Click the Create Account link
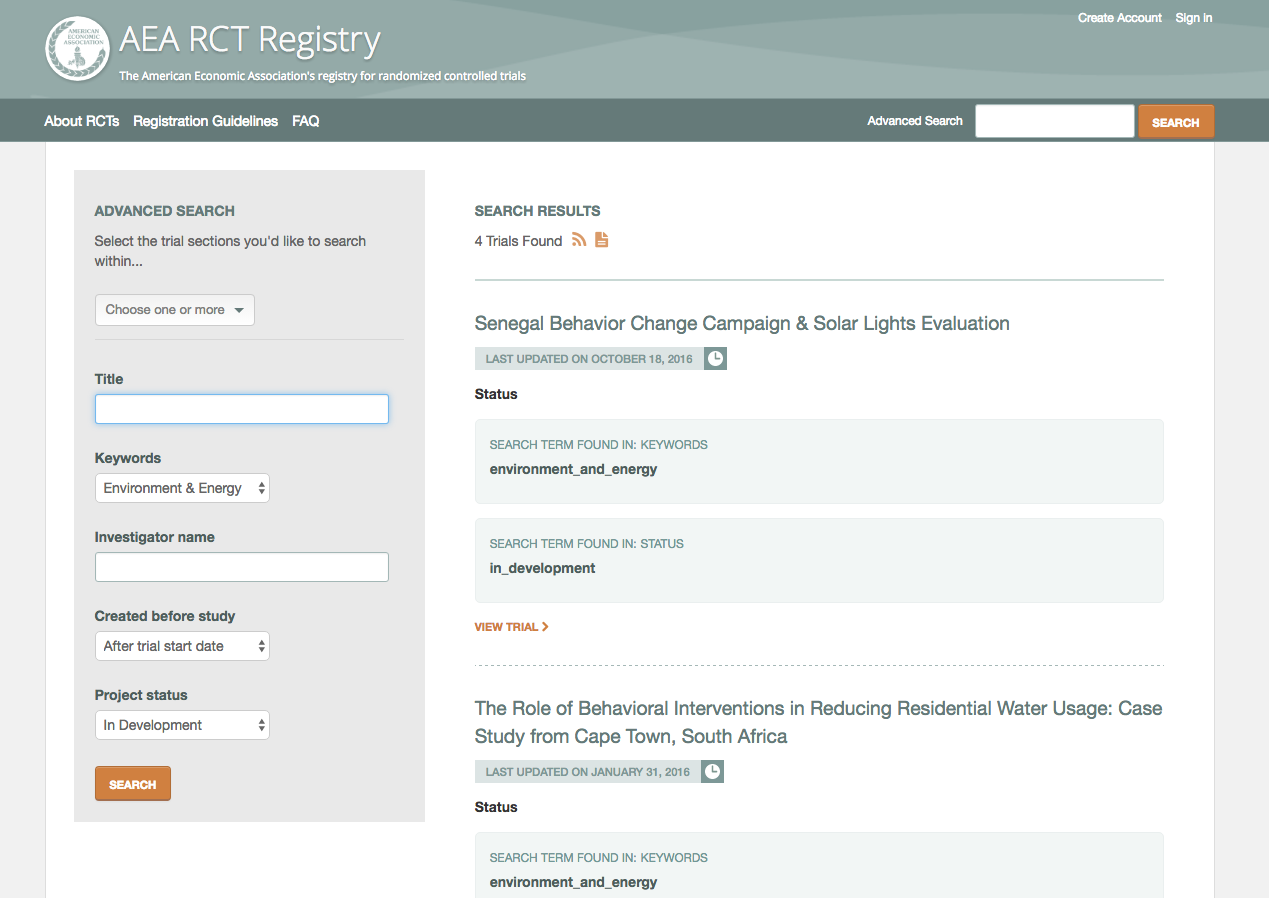This screenshot has height=898, width=1269. click(1119, 18)
